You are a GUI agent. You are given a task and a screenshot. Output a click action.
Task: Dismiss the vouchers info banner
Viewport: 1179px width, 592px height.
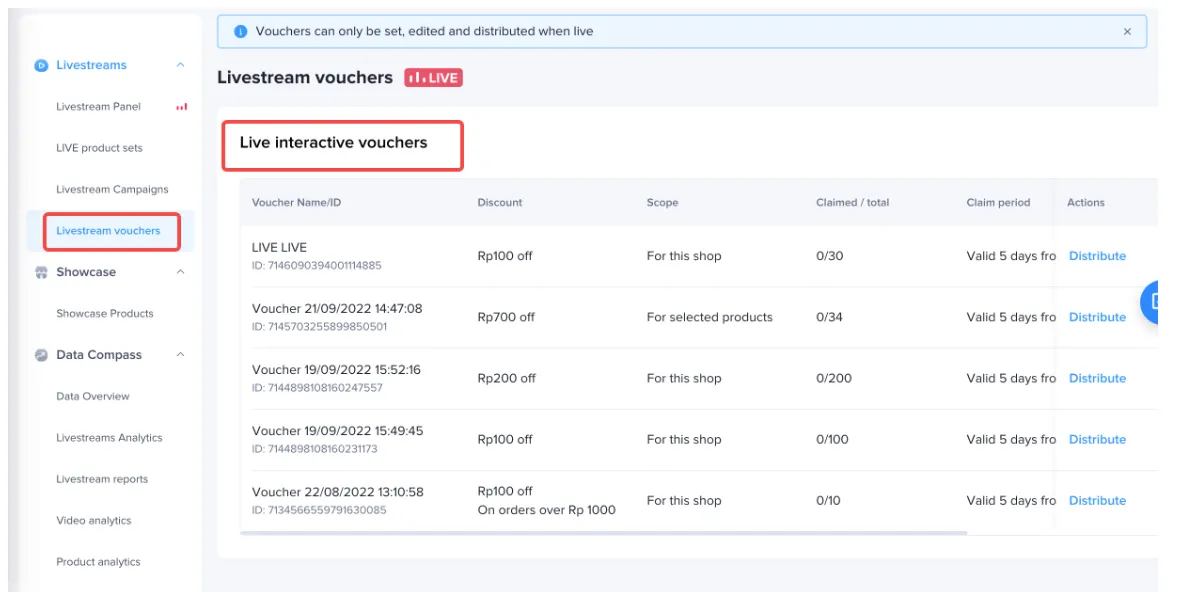coord(1127,32)
